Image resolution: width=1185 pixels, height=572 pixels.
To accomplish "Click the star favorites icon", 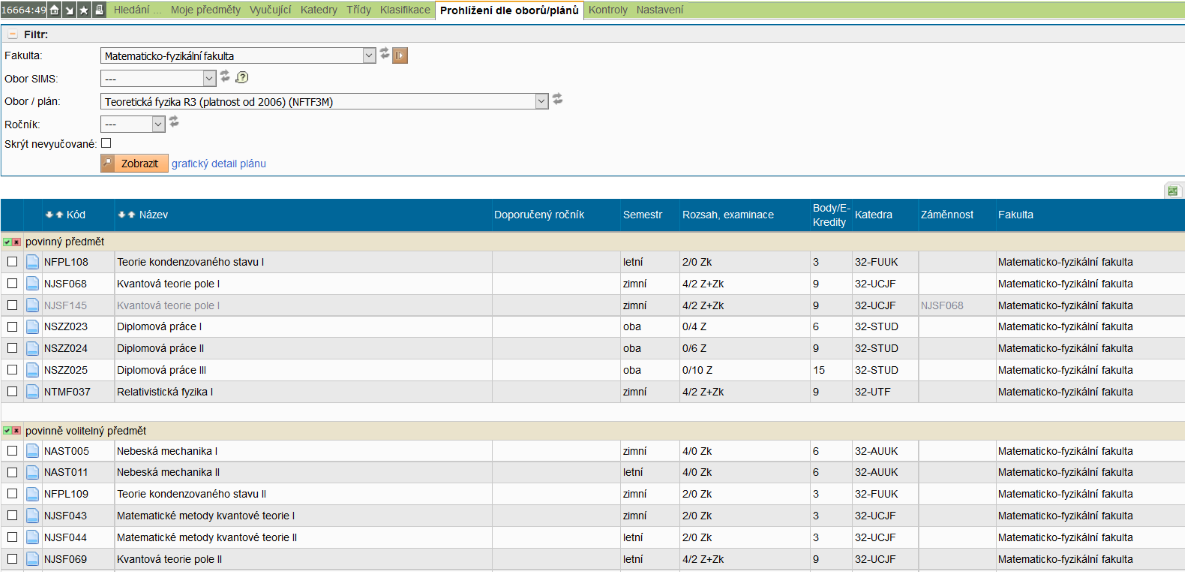I will [x=84, y=10].
